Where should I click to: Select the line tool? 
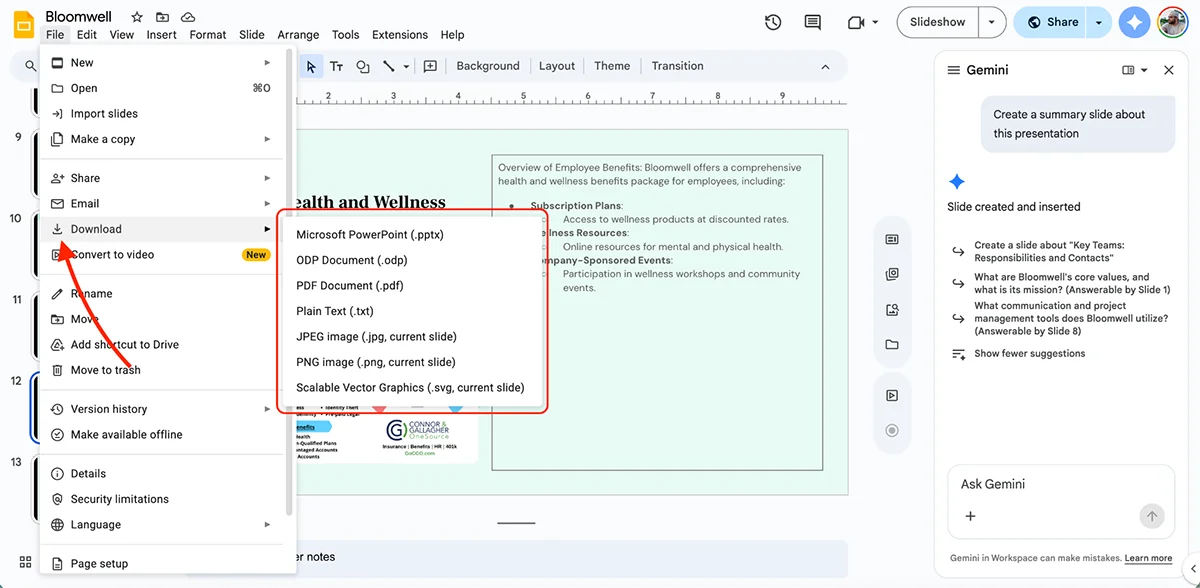pos(389,66)
